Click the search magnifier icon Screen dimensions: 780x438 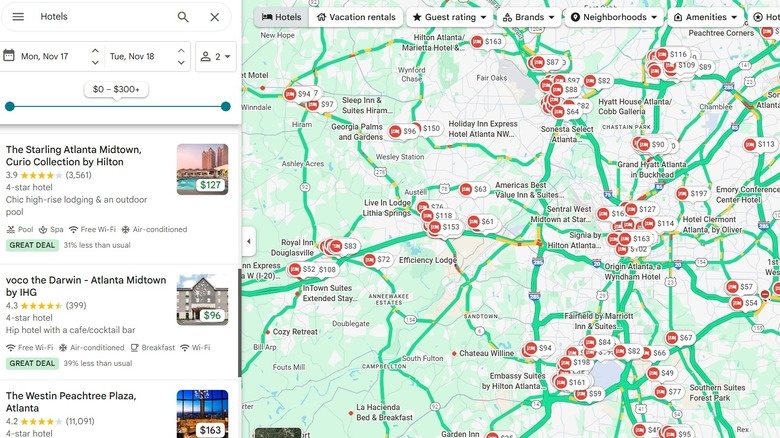183,17
